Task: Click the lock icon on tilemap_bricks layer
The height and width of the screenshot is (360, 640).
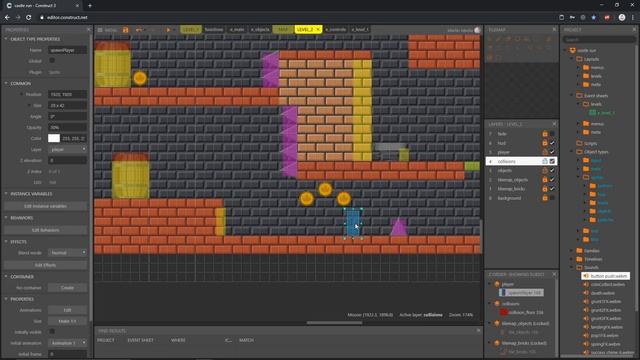Action: click(545, 189)
